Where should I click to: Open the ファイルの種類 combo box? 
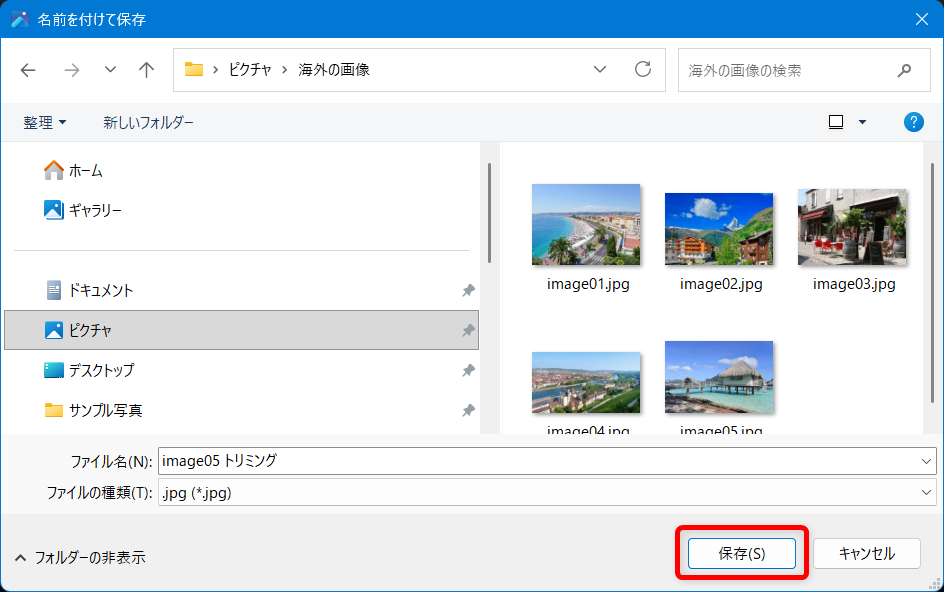pyautogui.click(x=547, y=493)
